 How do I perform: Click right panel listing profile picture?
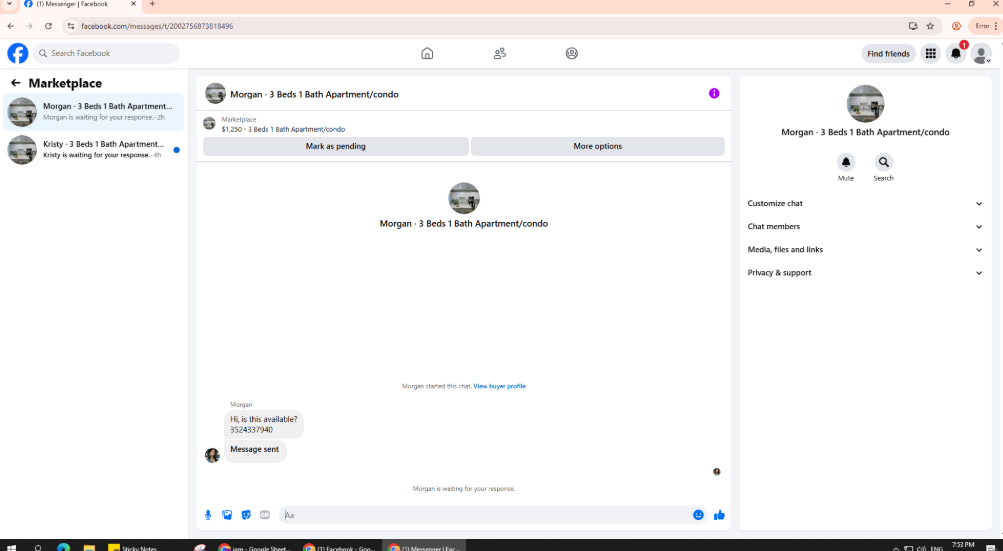click(x=865, y=104)
